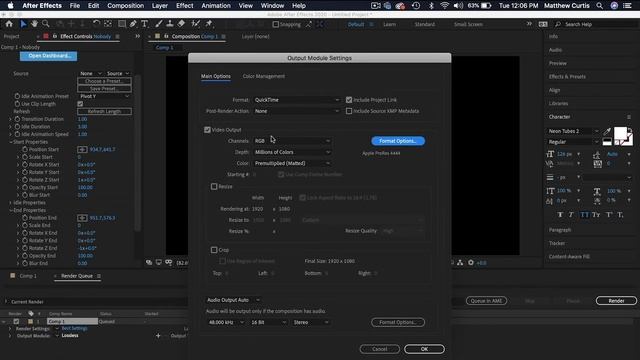Toggle the Video Output checkbox
640x360 pixels.
tap(207, 130)
